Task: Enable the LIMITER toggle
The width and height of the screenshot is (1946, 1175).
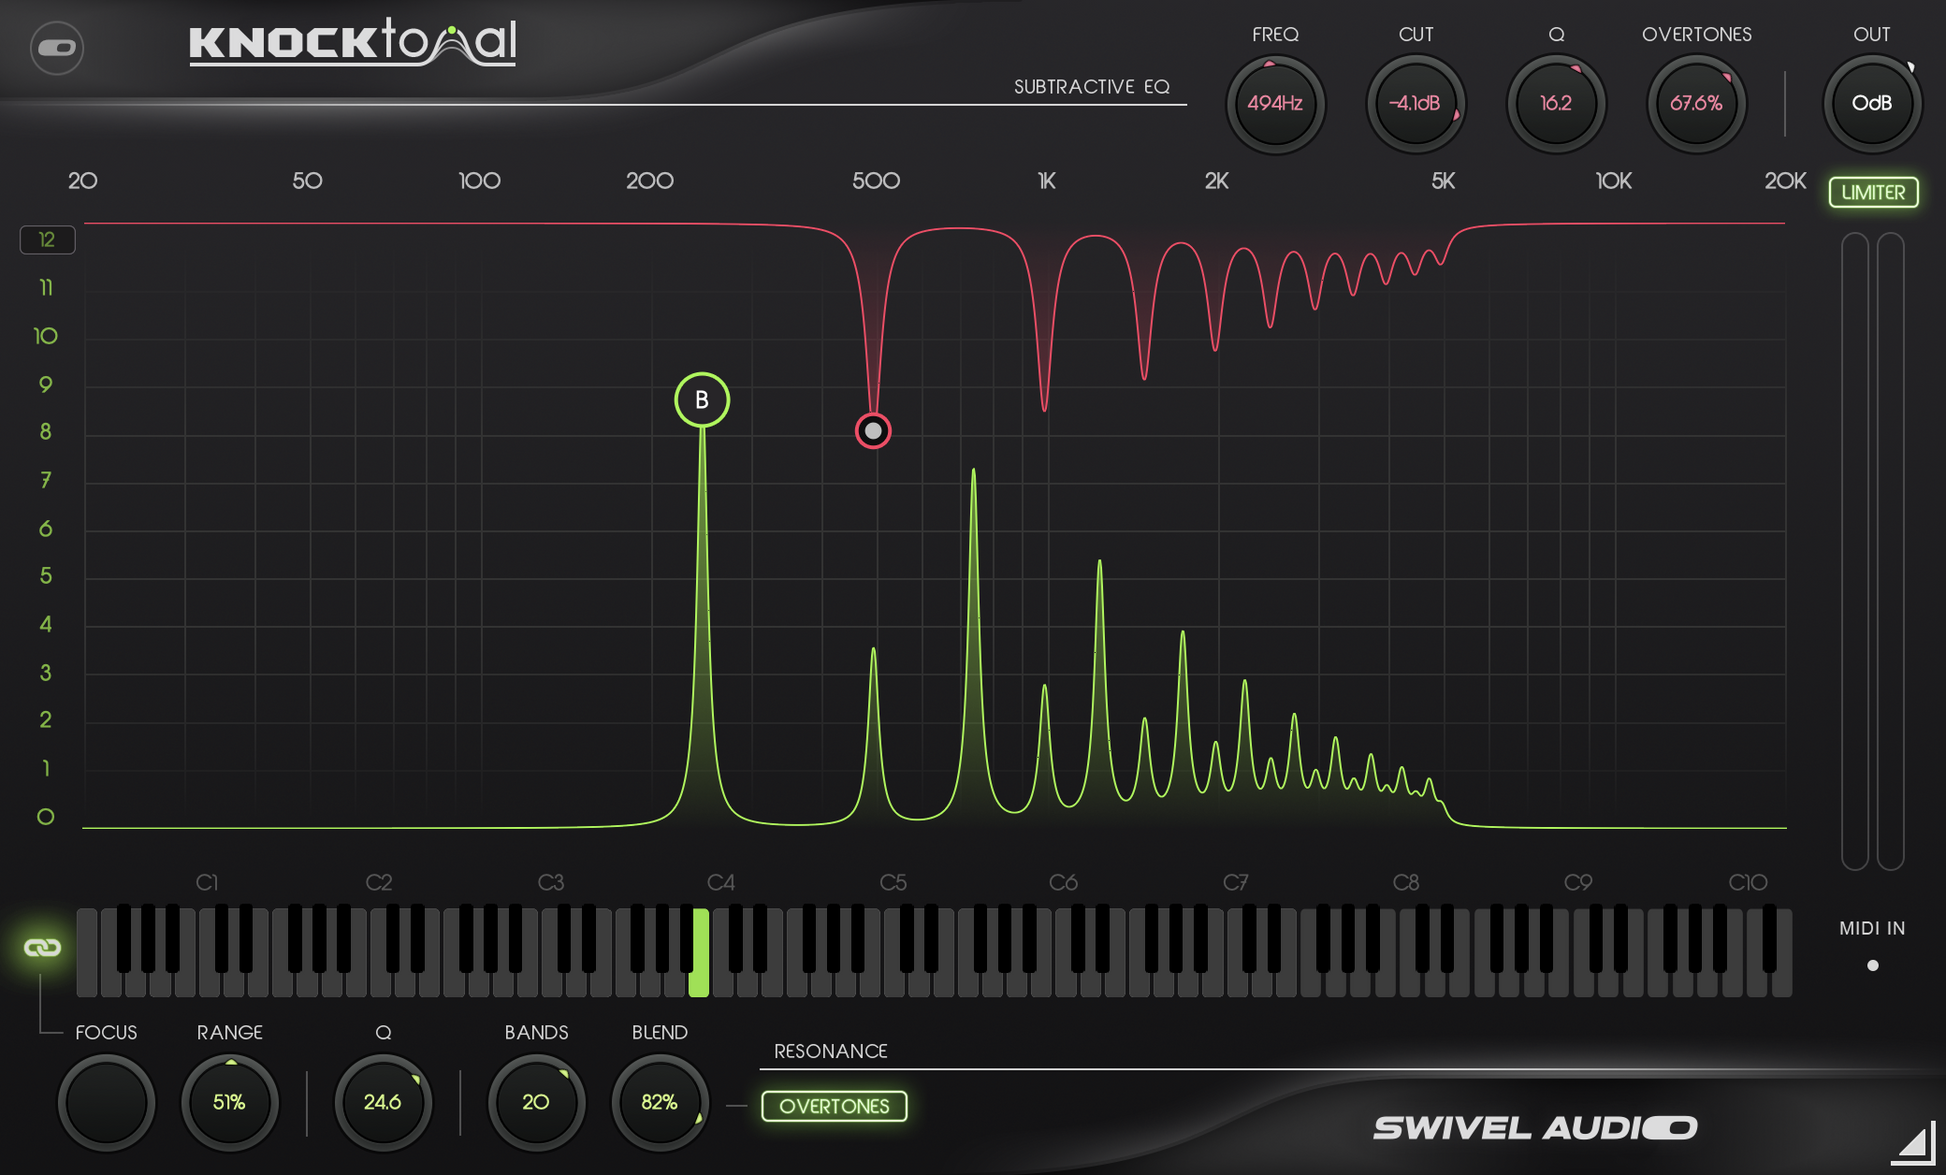Action: (1872, 192)
